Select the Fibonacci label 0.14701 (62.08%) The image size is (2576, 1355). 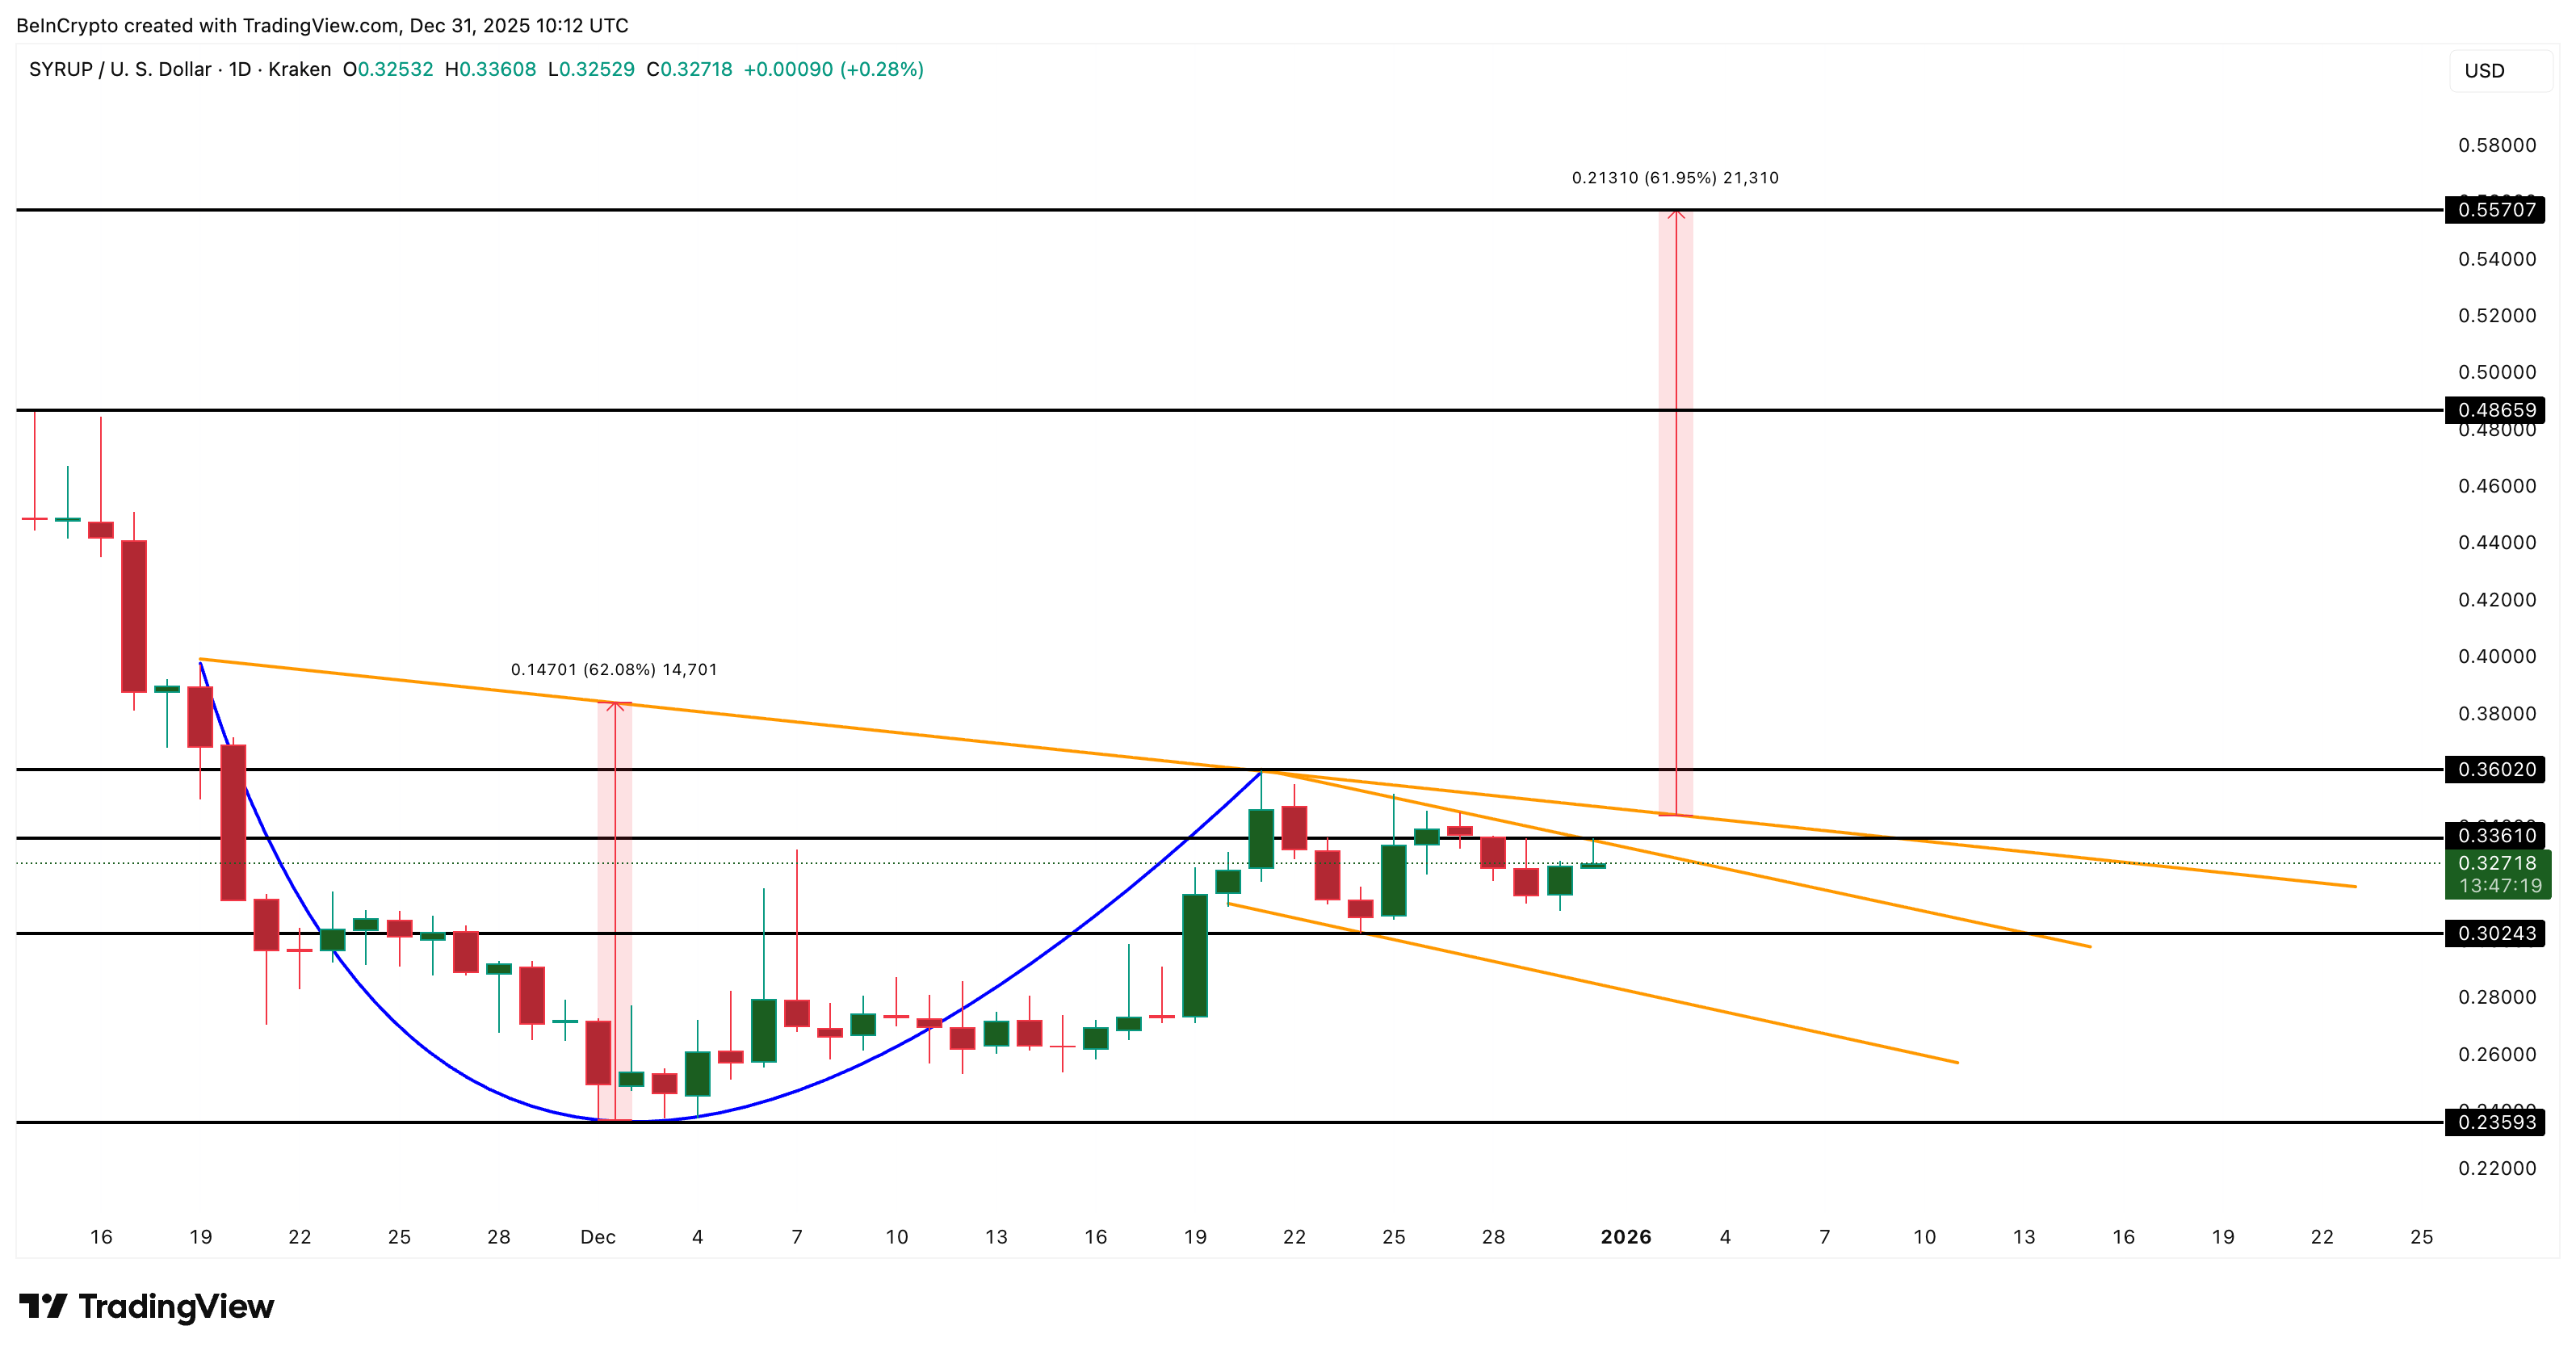(613, 668)
